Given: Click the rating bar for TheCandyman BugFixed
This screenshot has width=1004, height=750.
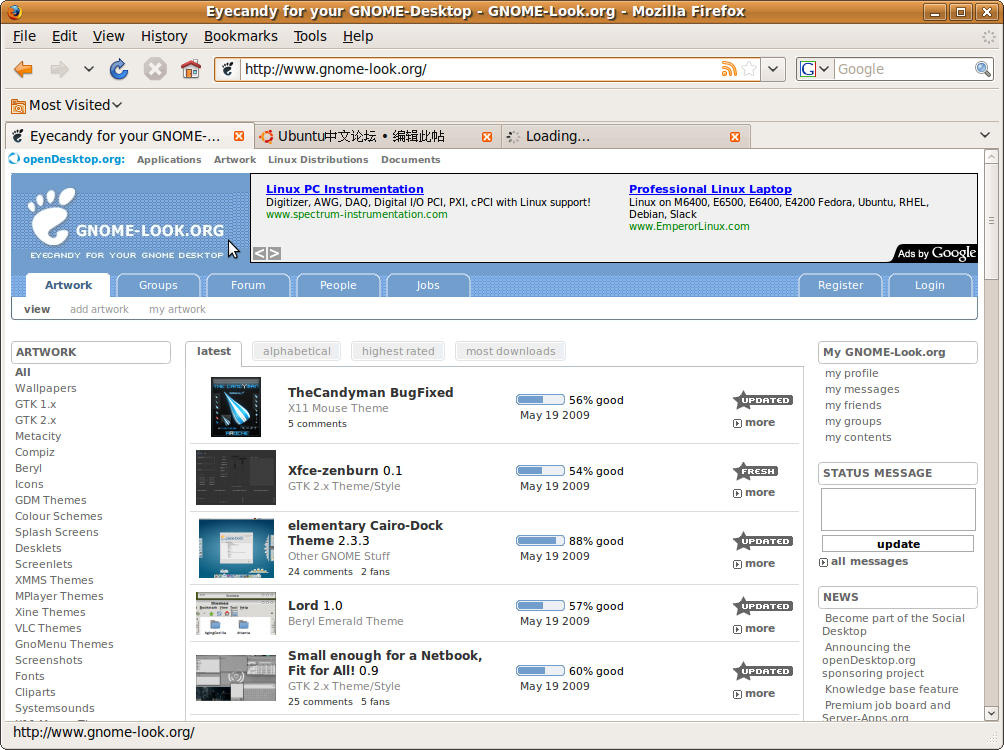Looking at the screenshot, I should coord(540,400).
